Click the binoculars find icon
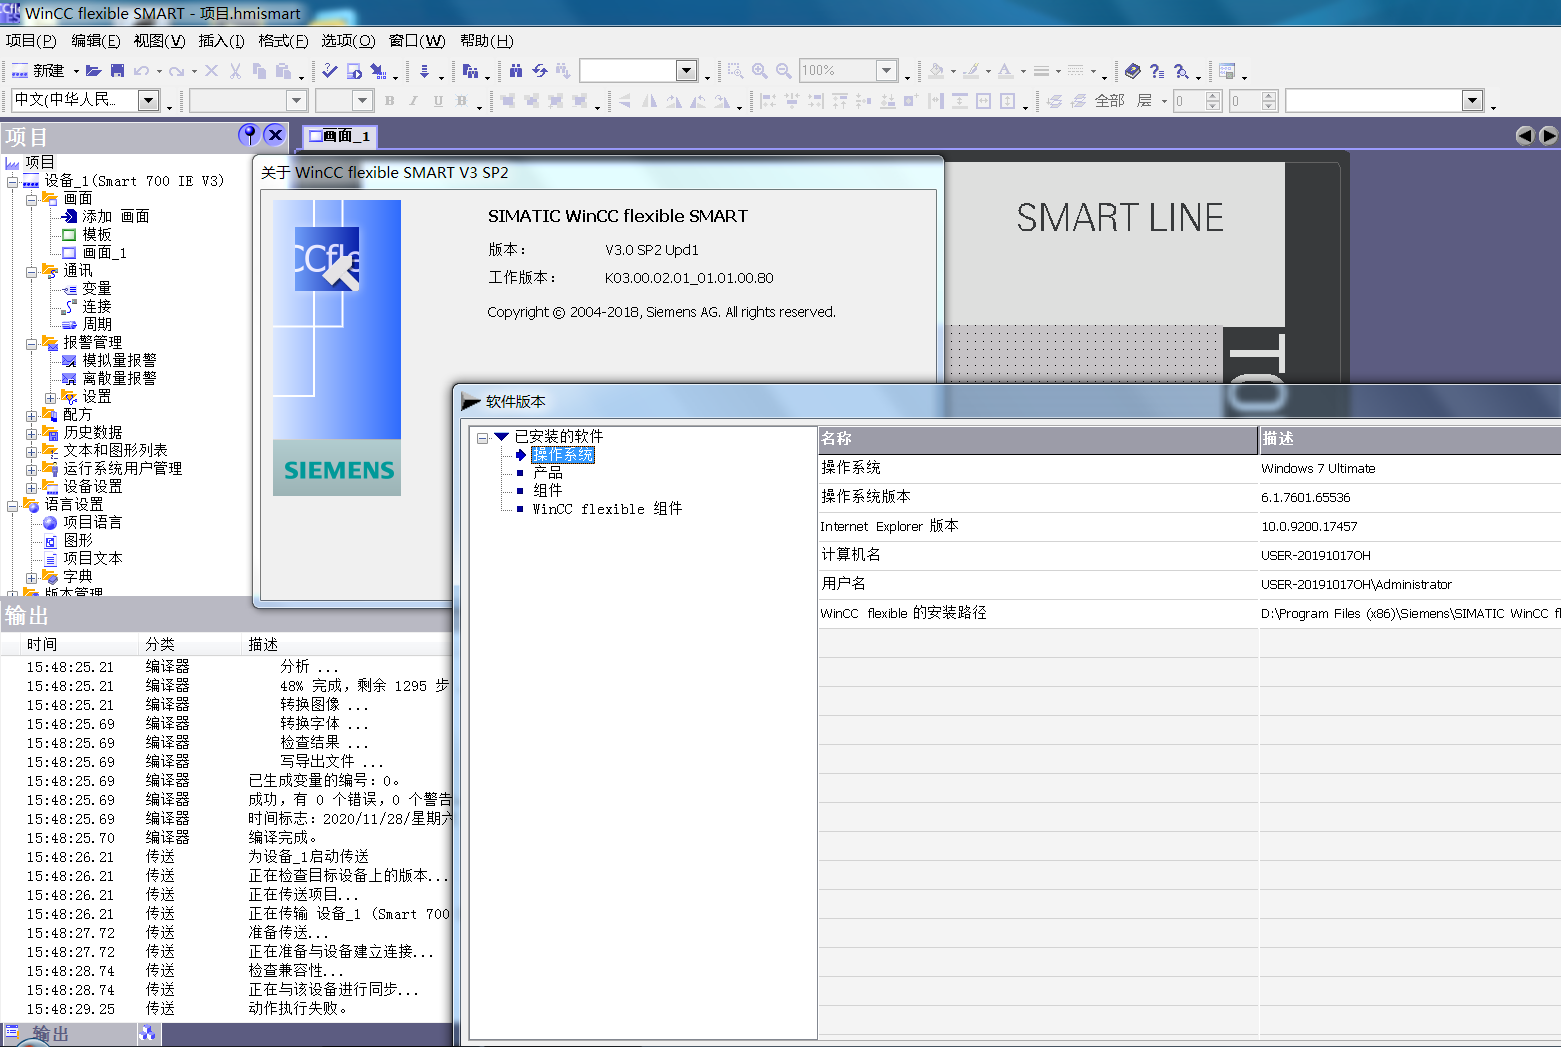1561x1047 pixels. (x=515, y=71)
